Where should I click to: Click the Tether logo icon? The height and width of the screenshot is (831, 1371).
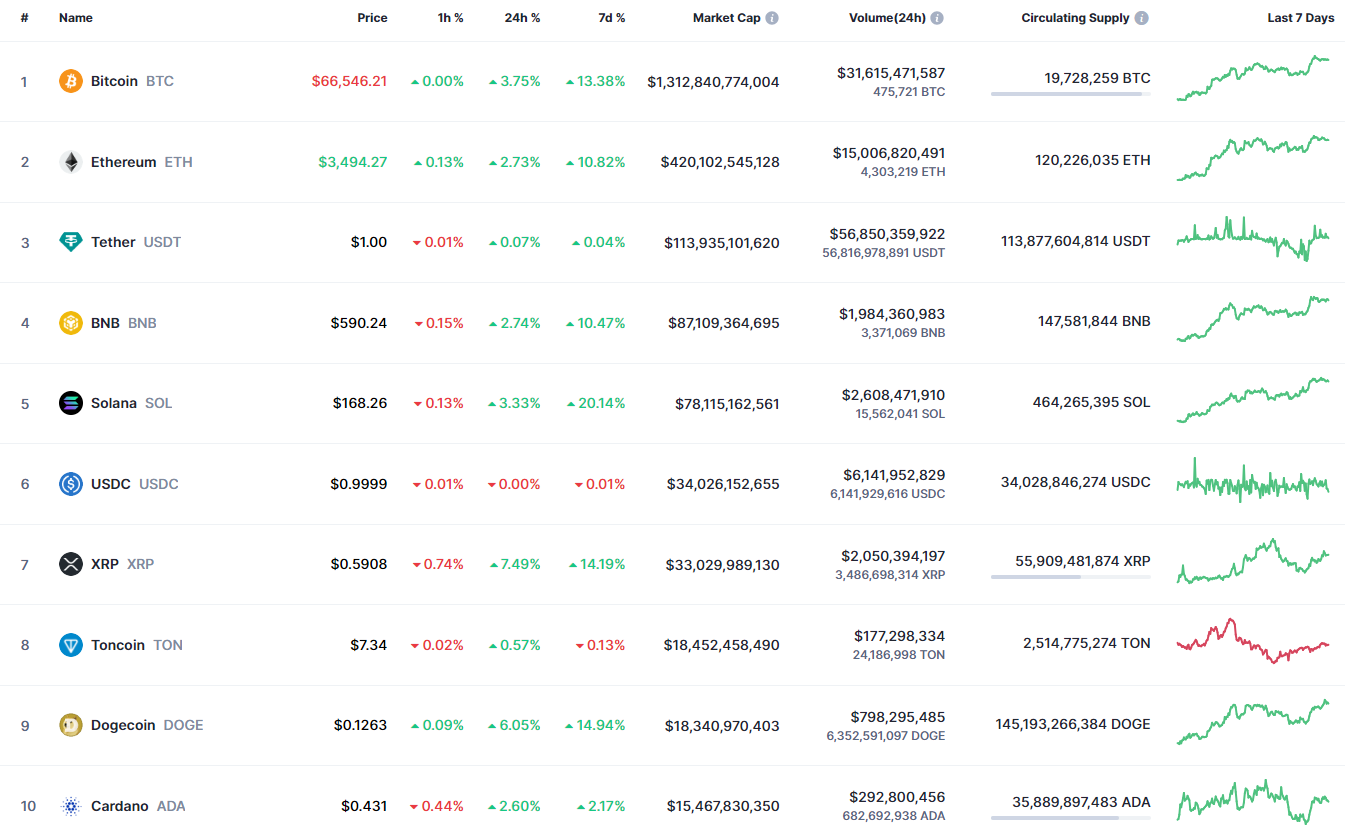click(70, 242)
